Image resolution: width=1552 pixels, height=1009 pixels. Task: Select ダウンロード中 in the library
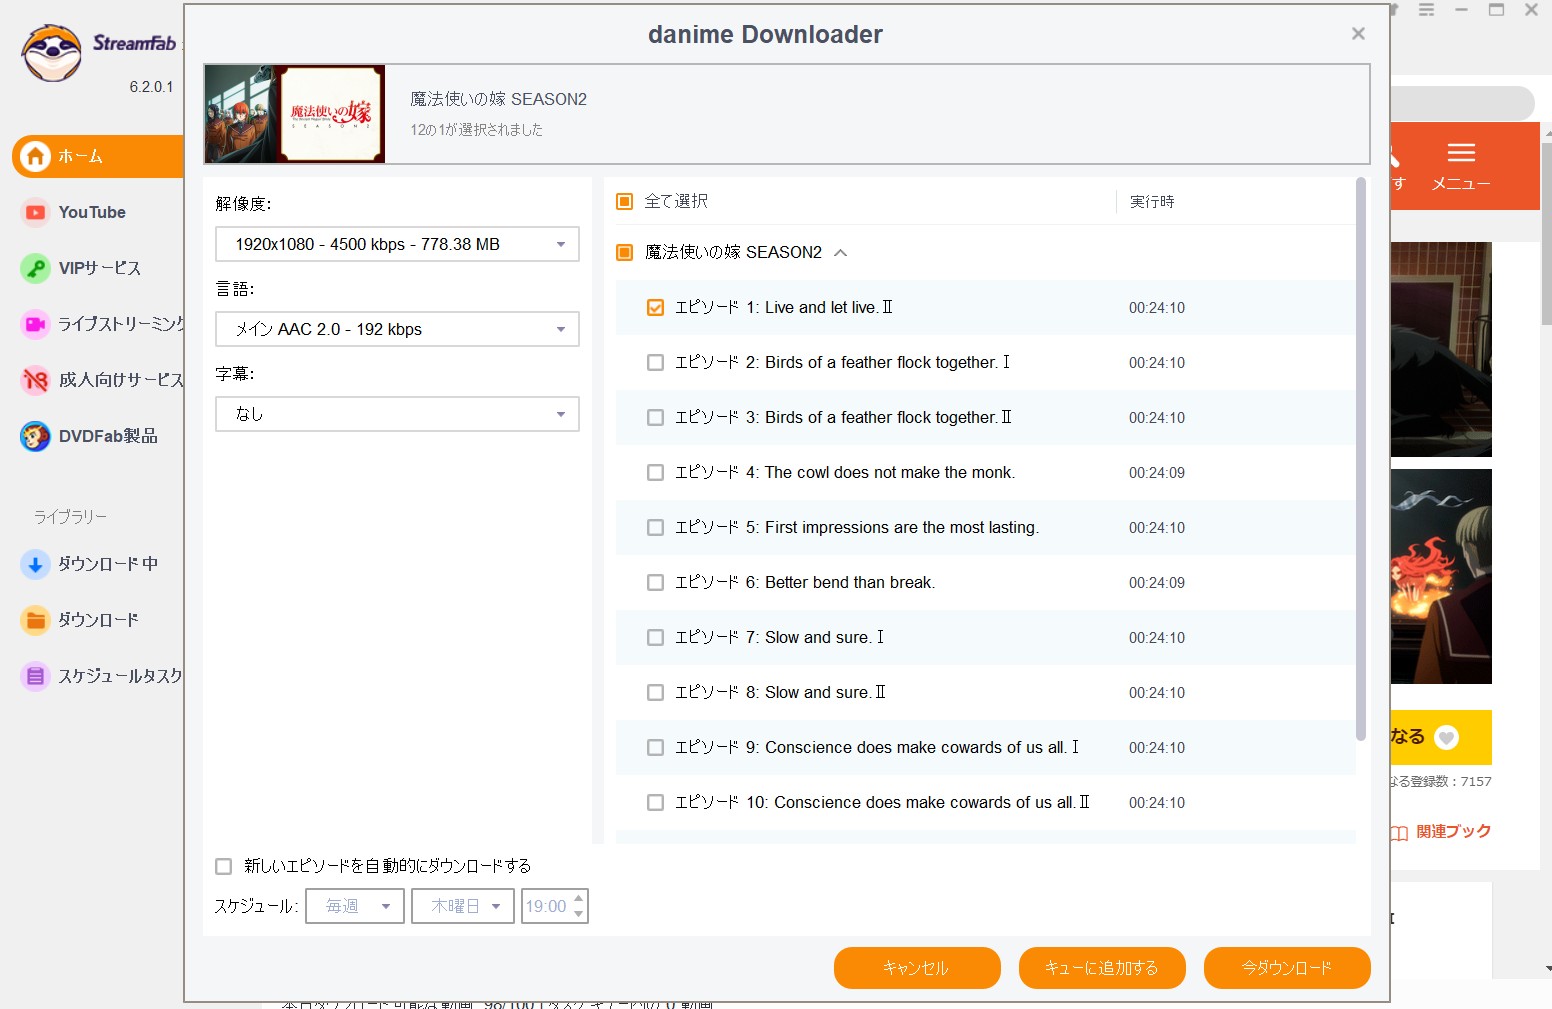pyautogui.click(x=108, y=564)
